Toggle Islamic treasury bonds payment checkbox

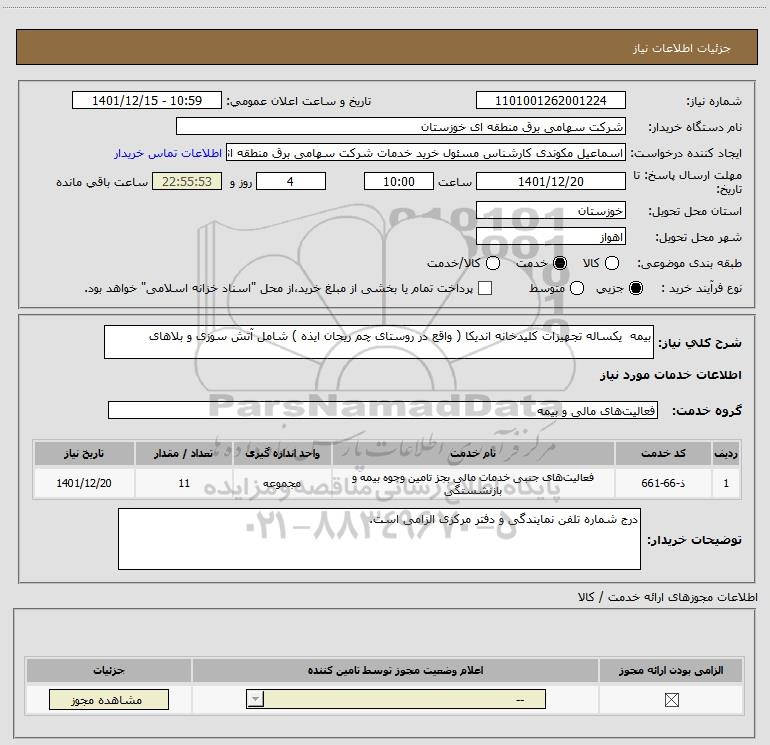(x=485, y=288)
